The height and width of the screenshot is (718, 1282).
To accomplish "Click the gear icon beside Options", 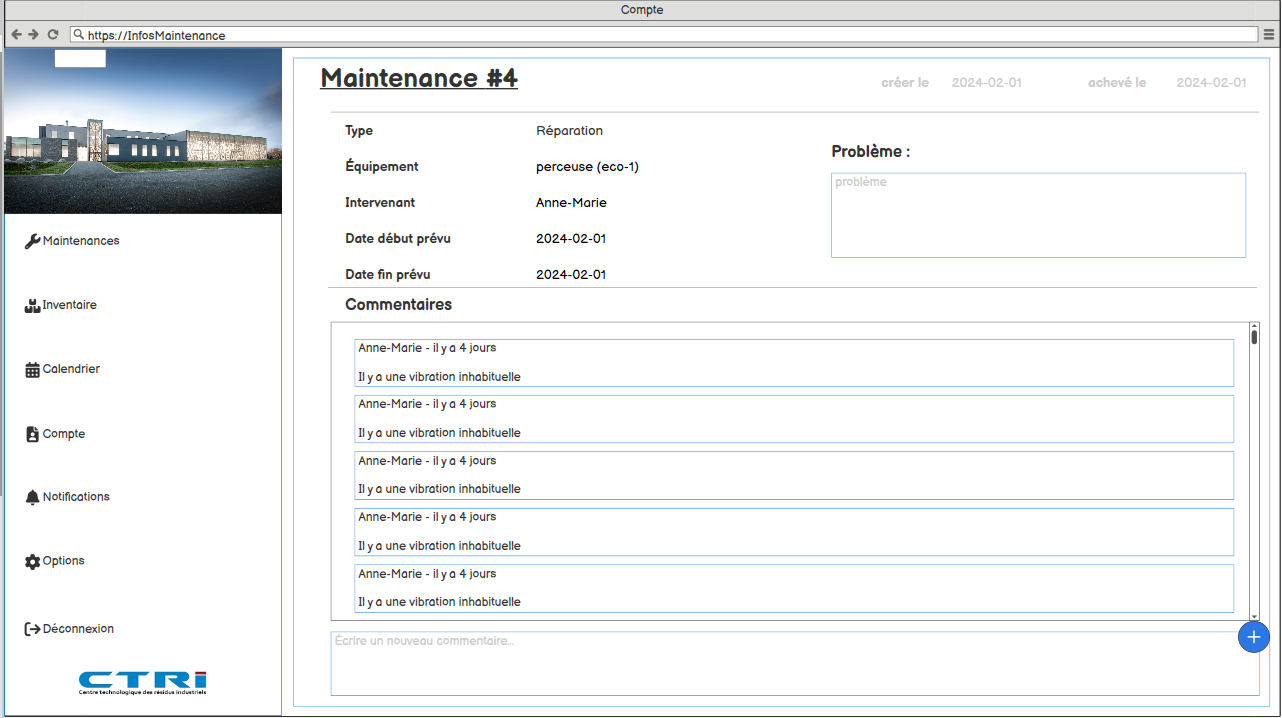I will (32, 561).
